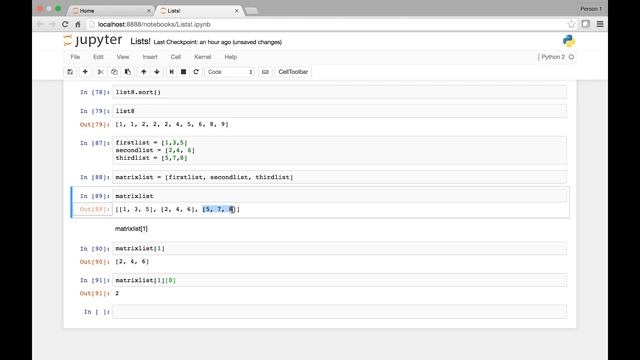Reload the browser page
The width and height of the screenshot is (640, 360).
tap(65, 24)
